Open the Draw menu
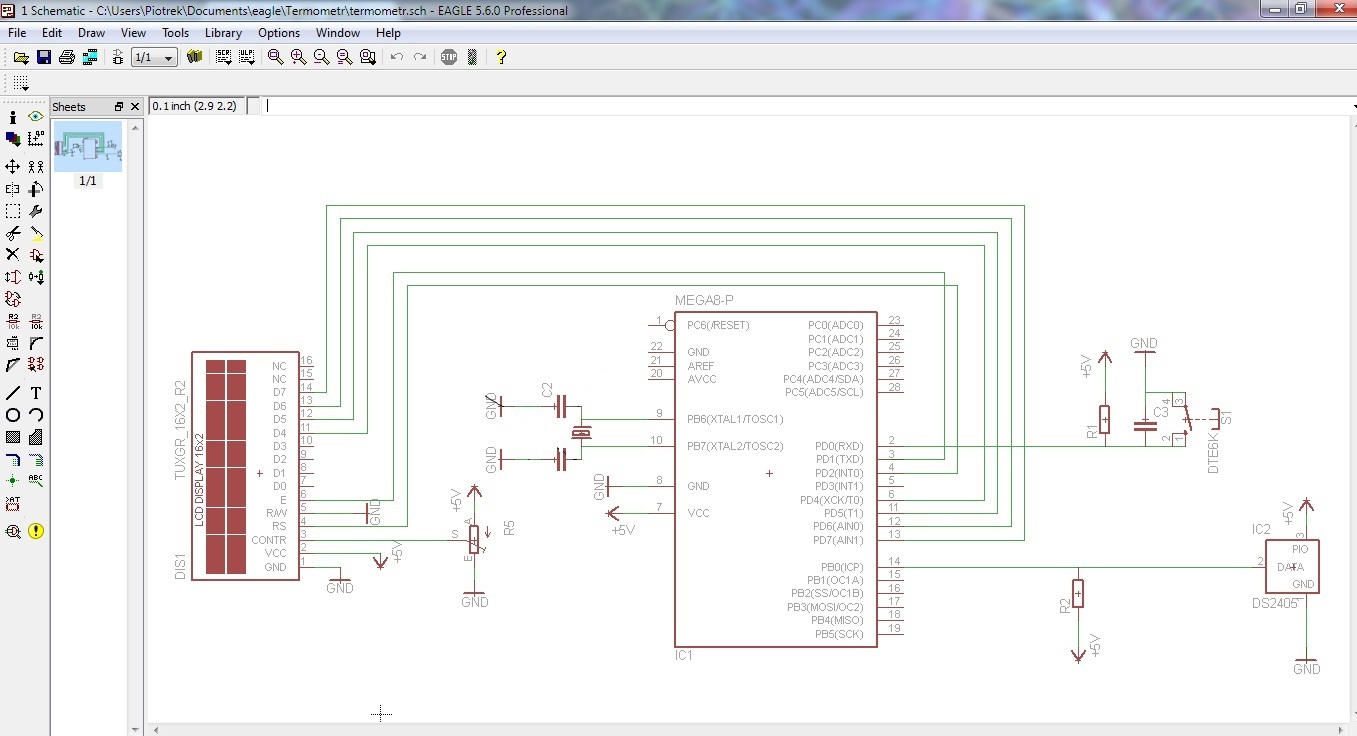 91,33
